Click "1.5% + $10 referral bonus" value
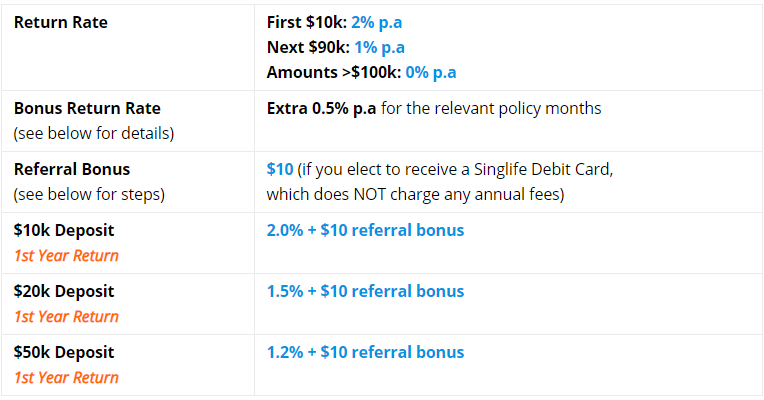Viewport: 764px width, 400px height. 365,291
